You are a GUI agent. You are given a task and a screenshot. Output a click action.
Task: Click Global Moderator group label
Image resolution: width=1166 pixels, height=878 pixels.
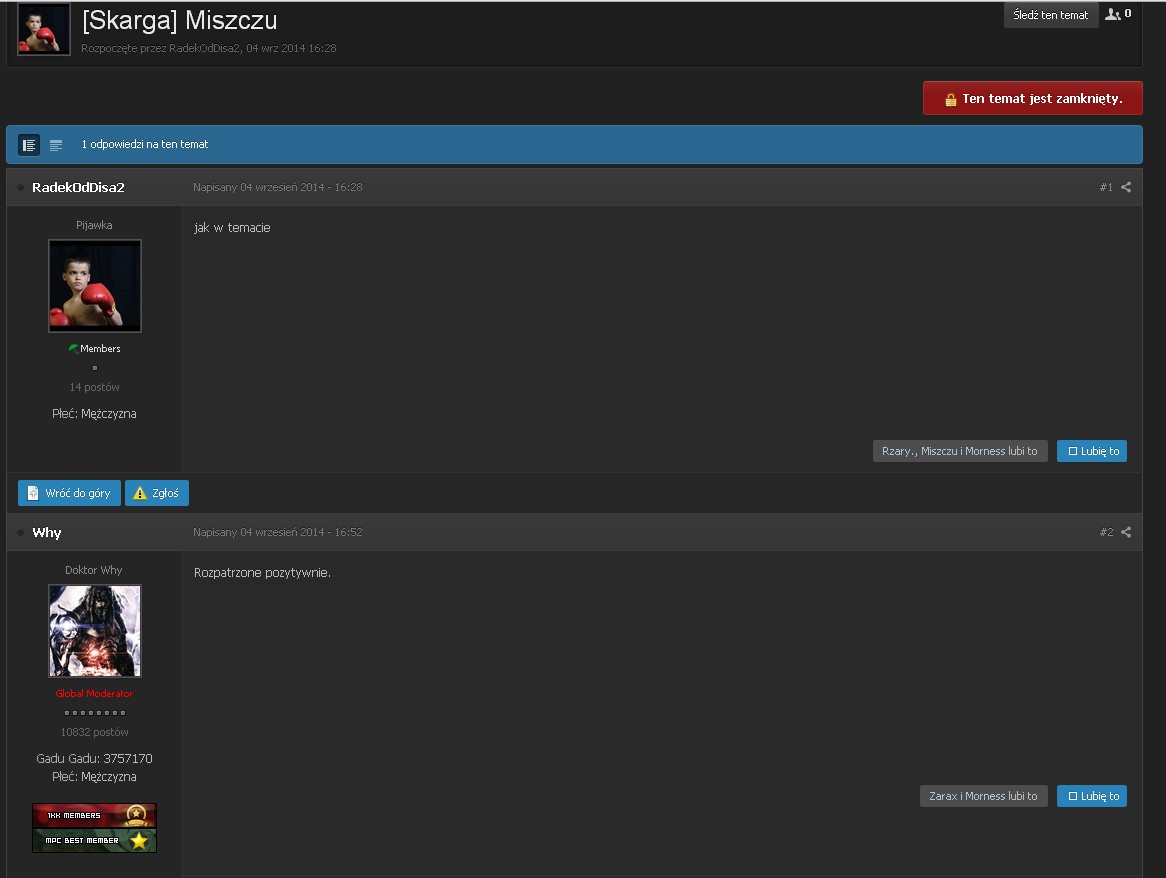tap(94, 694)
